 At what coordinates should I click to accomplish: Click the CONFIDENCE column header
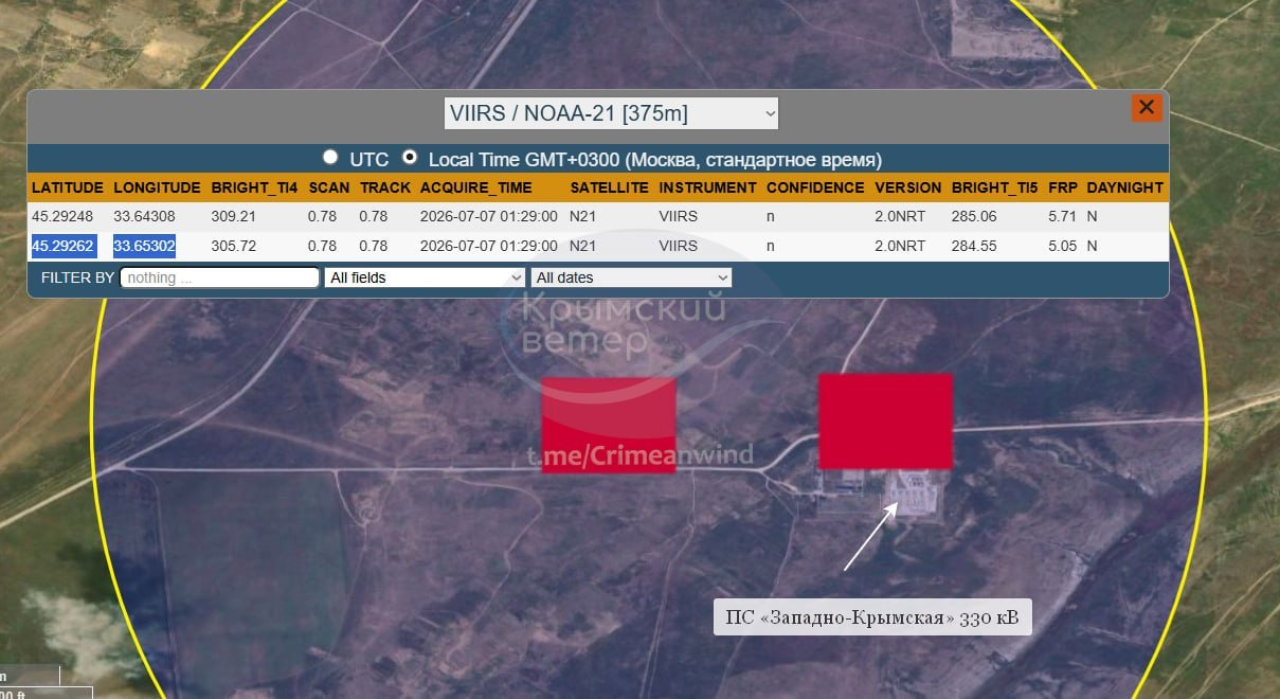(815, 187)
